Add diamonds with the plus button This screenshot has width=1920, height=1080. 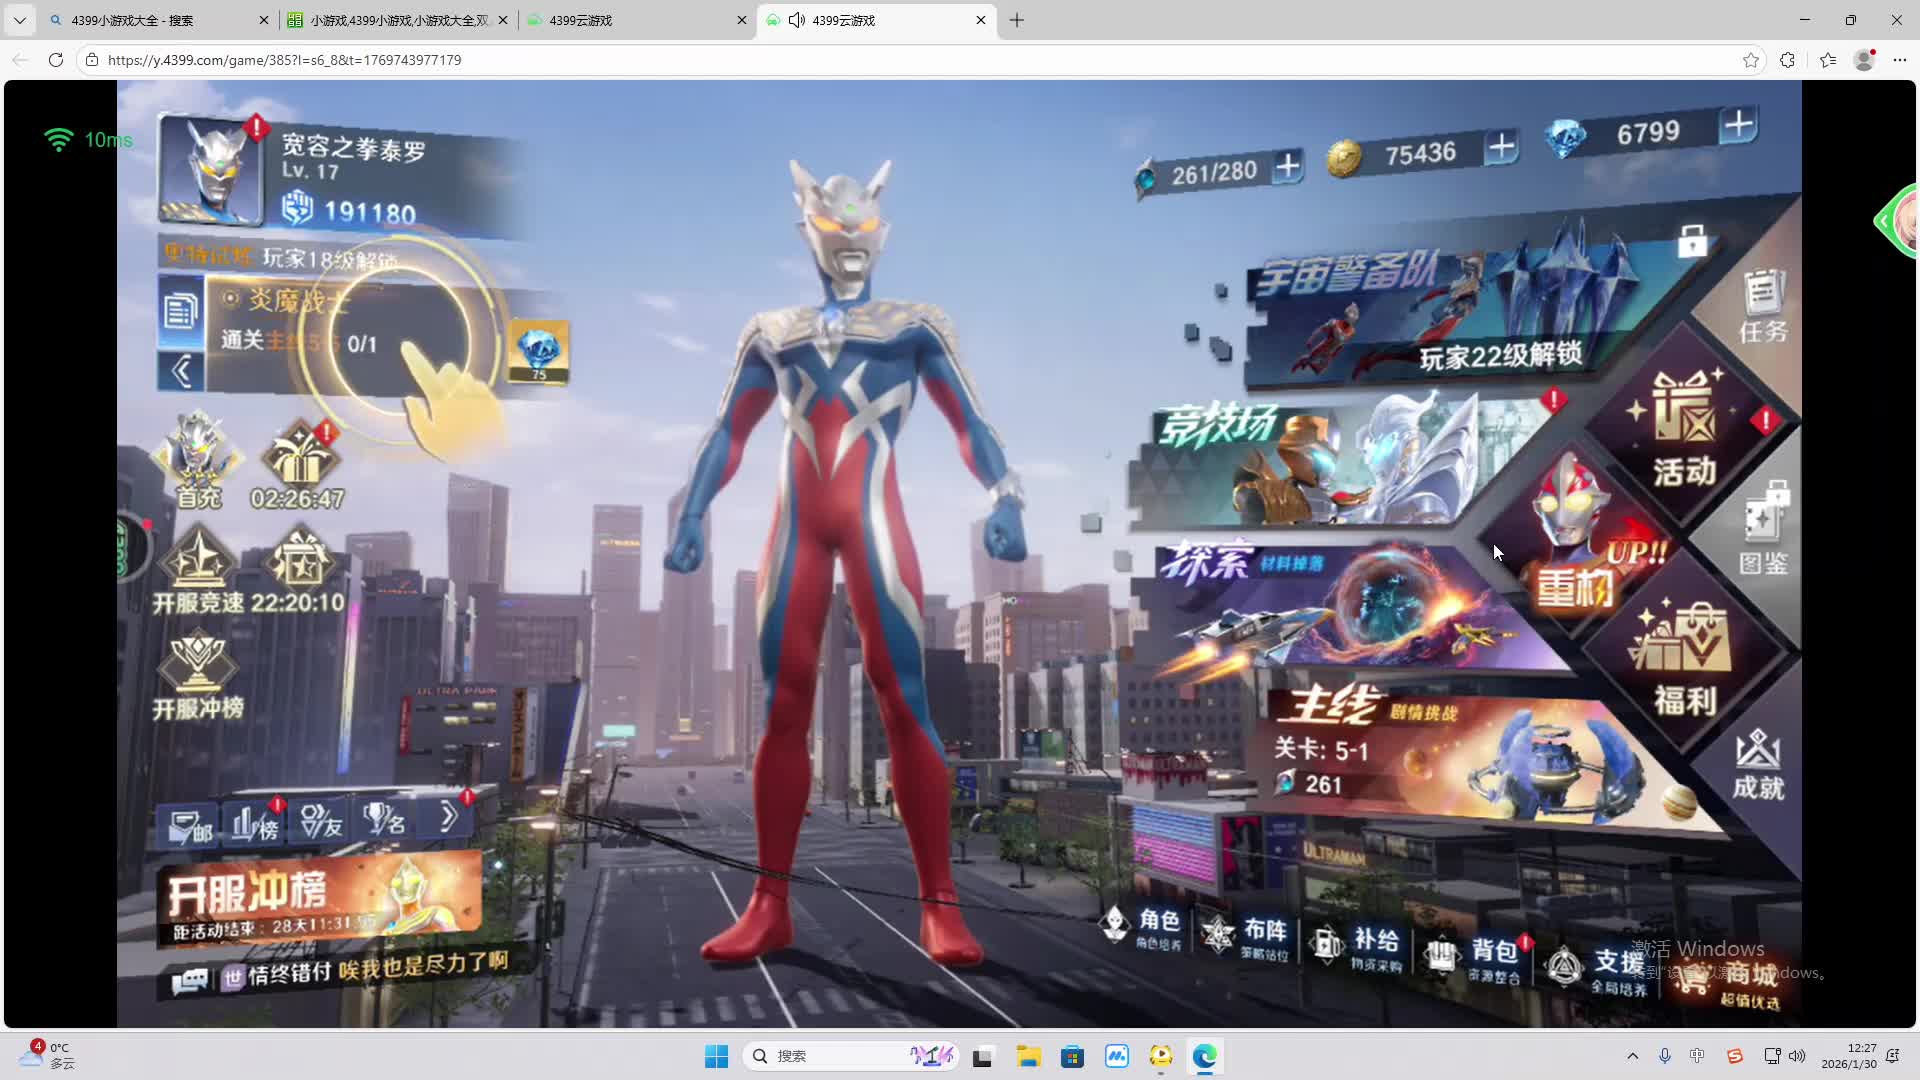(x=1738, y=125)
